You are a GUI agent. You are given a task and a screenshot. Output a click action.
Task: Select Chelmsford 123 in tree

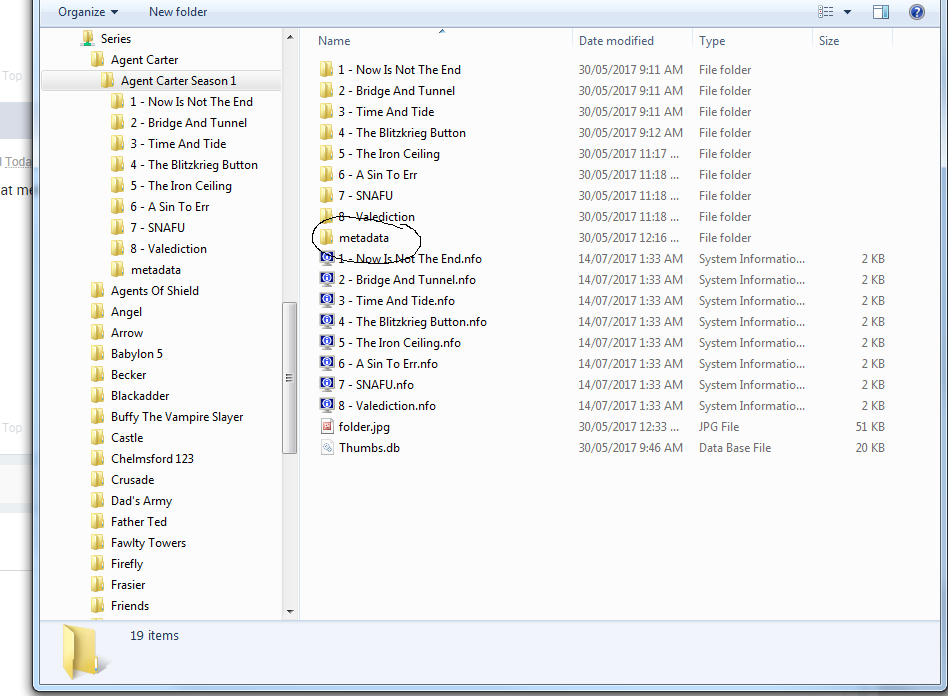(x=152, y=459)
